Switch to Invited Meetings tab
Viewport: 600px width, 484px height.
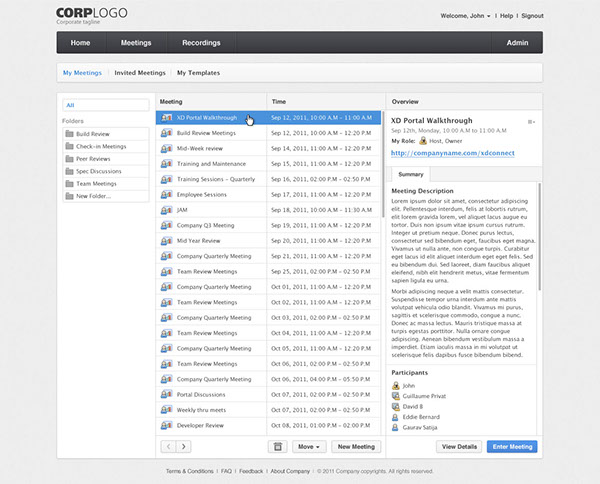pos(140,73)
